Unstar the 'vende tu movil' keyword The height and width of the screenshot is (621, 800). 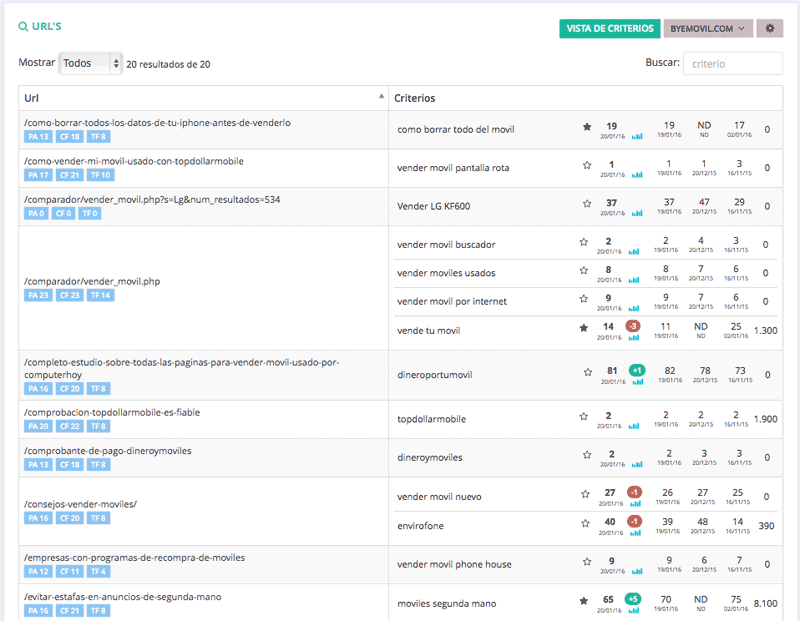coord(584,328)
